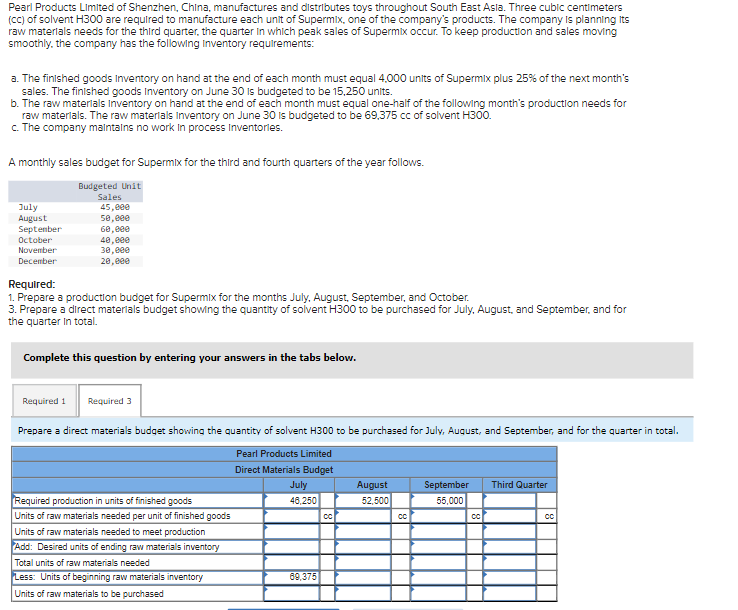Image resolution: width=738 pixels, height=610 pixels.
Task: Click August raw materials needed to meet production
Action: click(x=363, y=531)
